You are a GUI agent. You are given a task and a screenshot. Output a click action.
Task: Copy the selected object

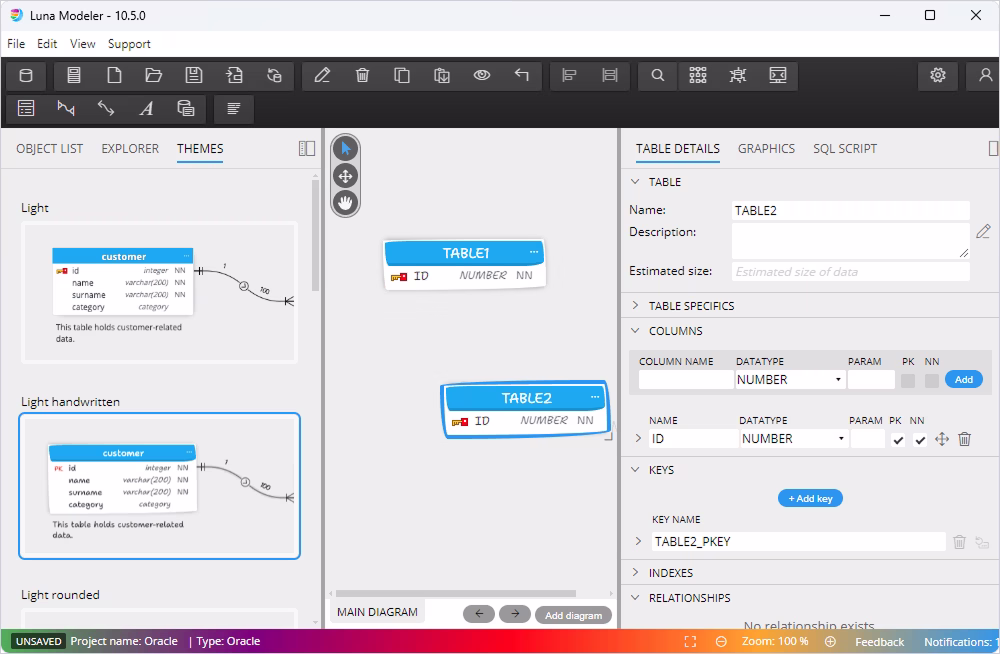(402, 75)
